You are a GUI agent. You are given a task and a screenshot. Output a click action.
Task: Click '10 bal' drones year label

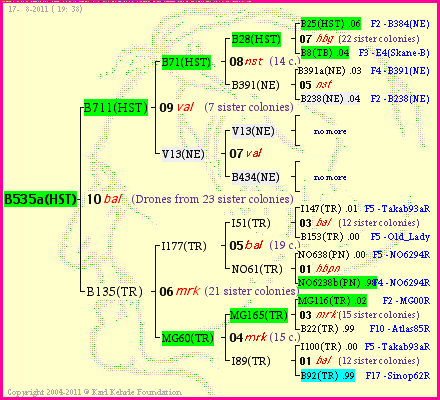coord(104,199)
